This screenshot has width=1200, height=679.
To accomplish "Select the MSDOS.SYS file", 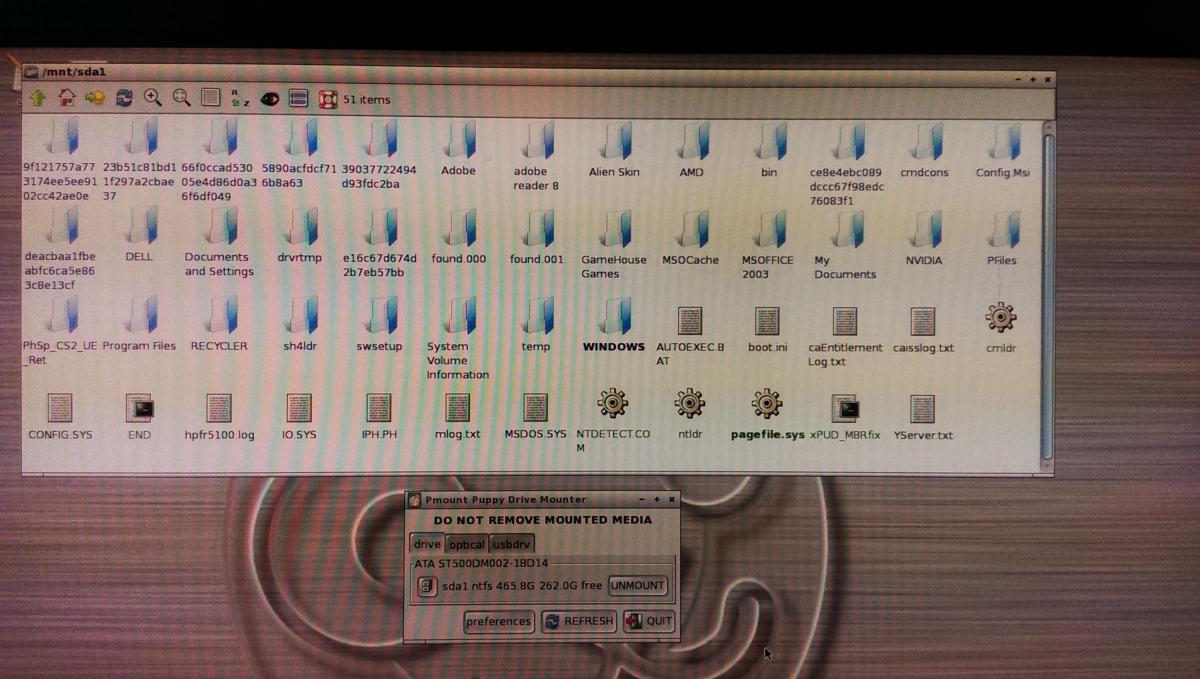I will tap(535, 417).
